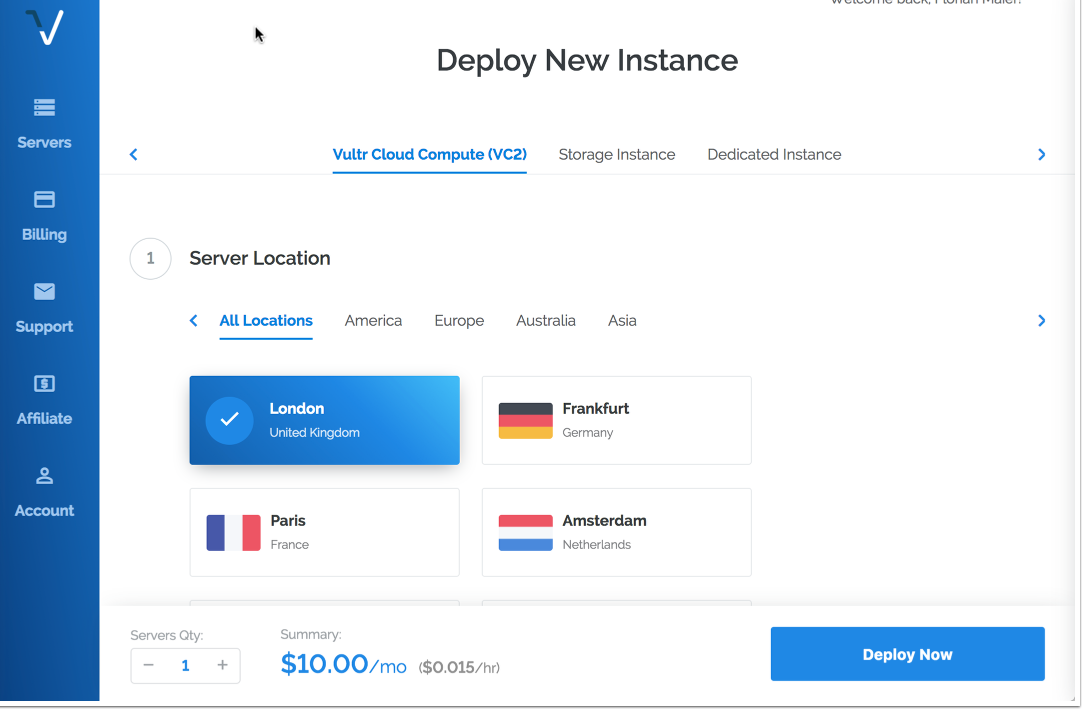Filter locations by Europe

(x=459, y=320)
